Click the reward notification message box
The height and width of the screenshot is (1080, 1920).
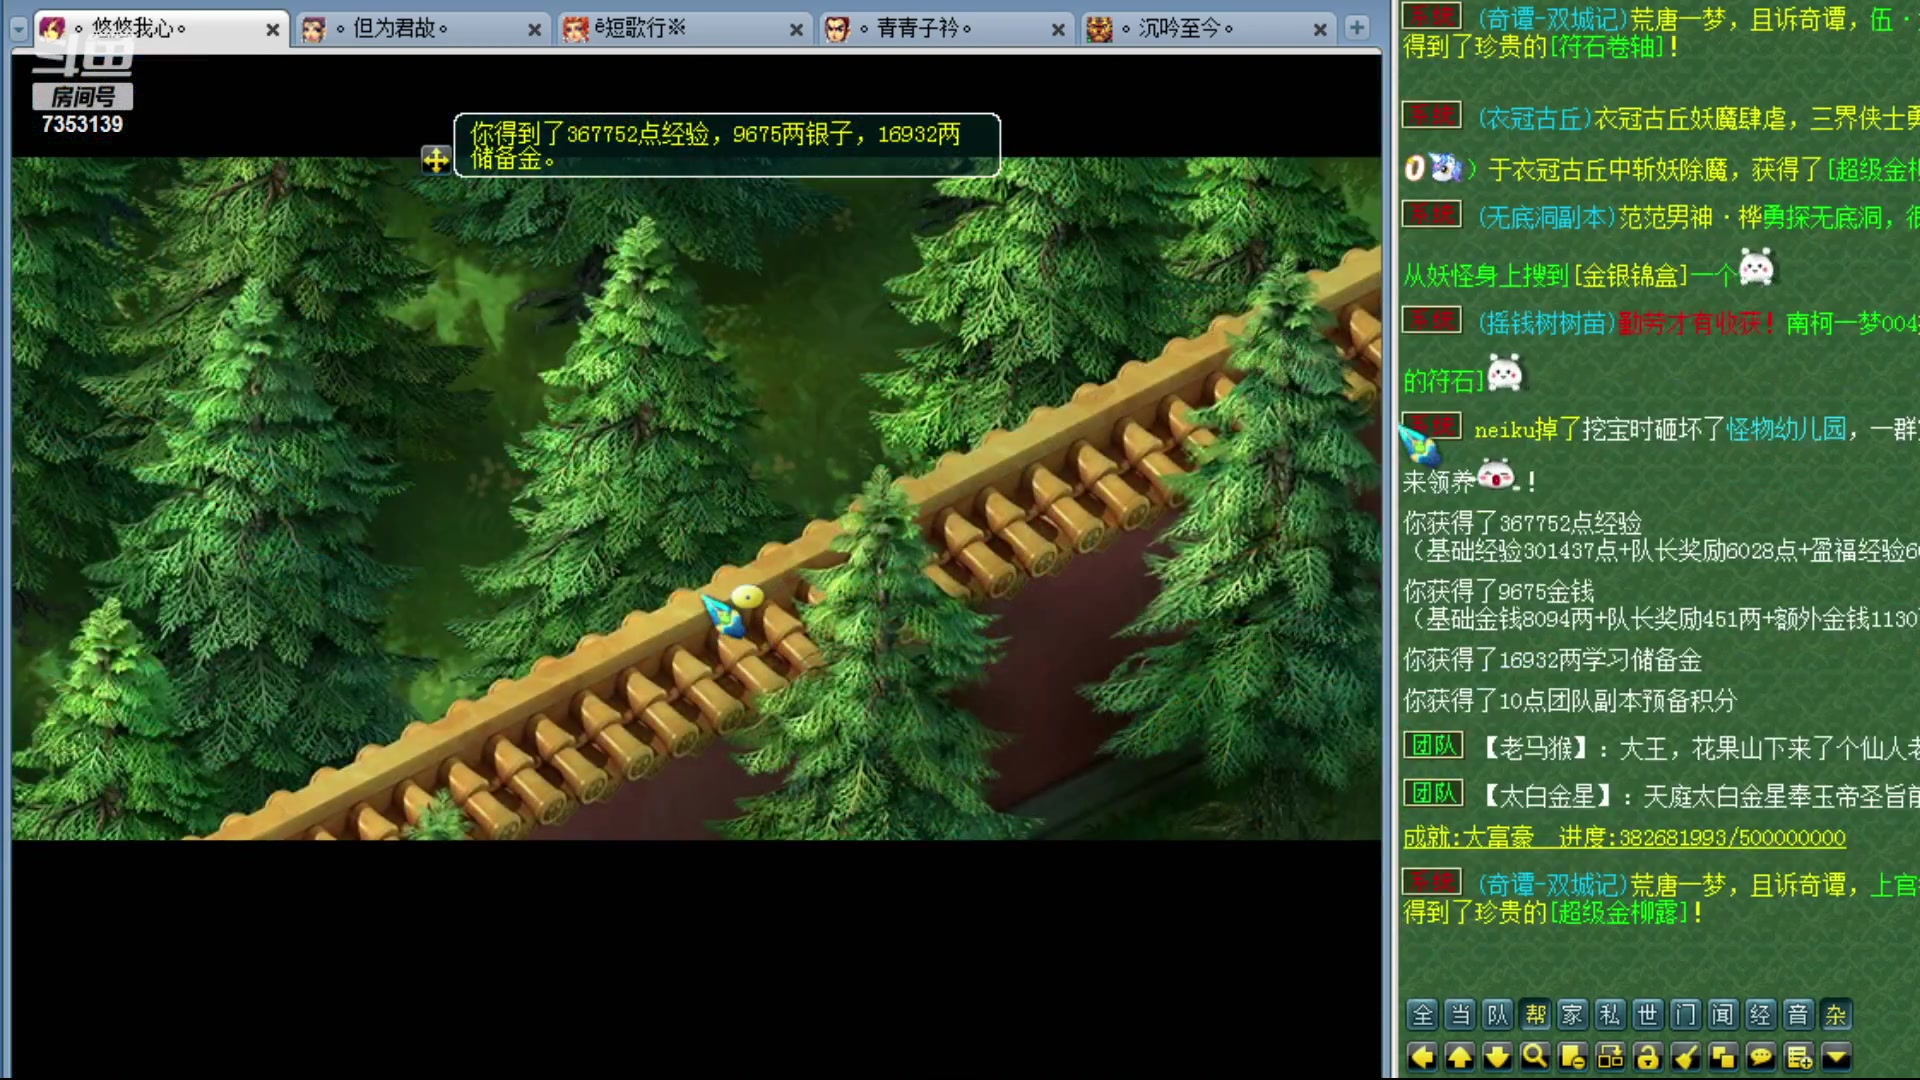(x=727, y=145)
